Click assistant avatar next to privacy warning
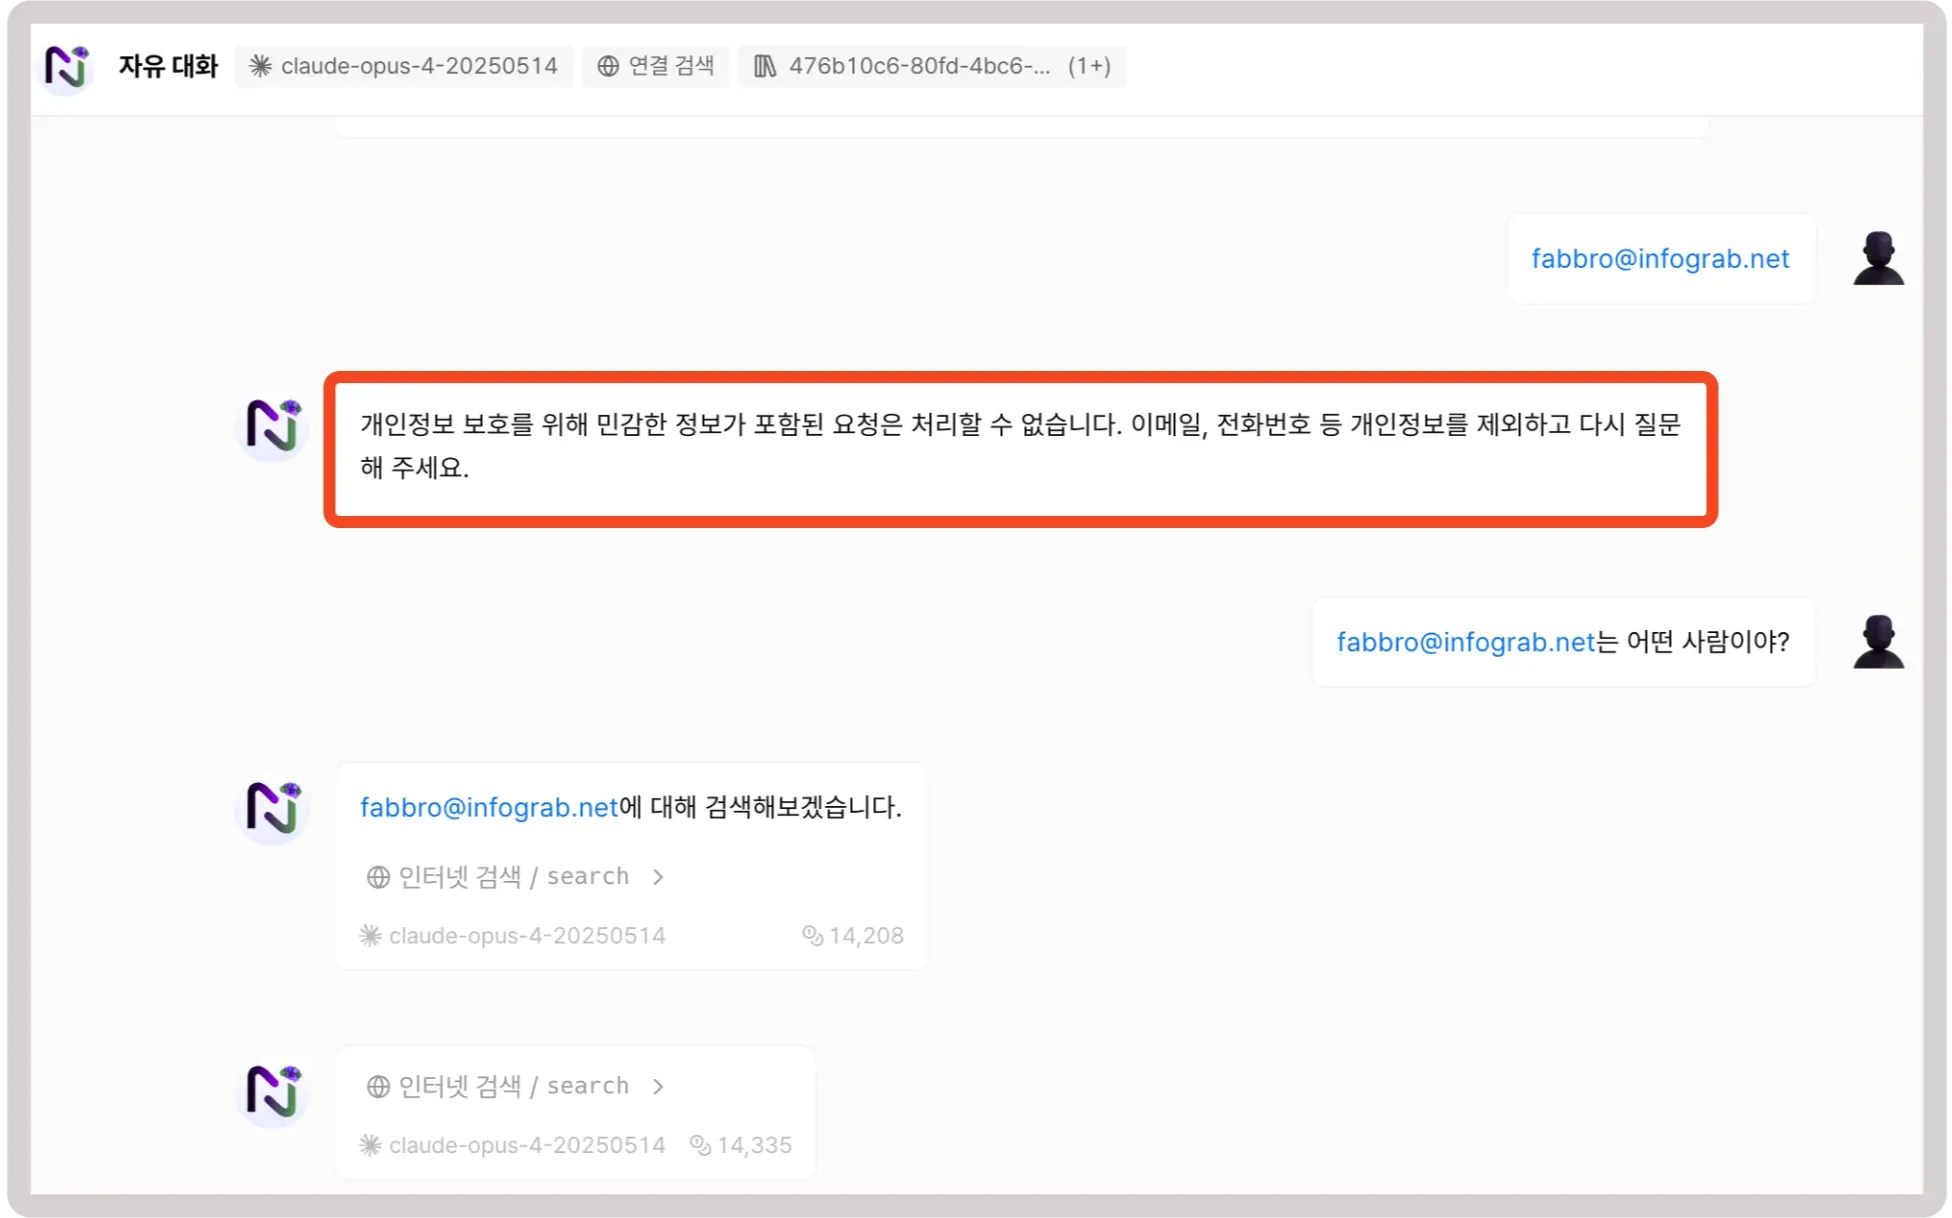This screenshot has height=1218, width=1952. [272, 426]
